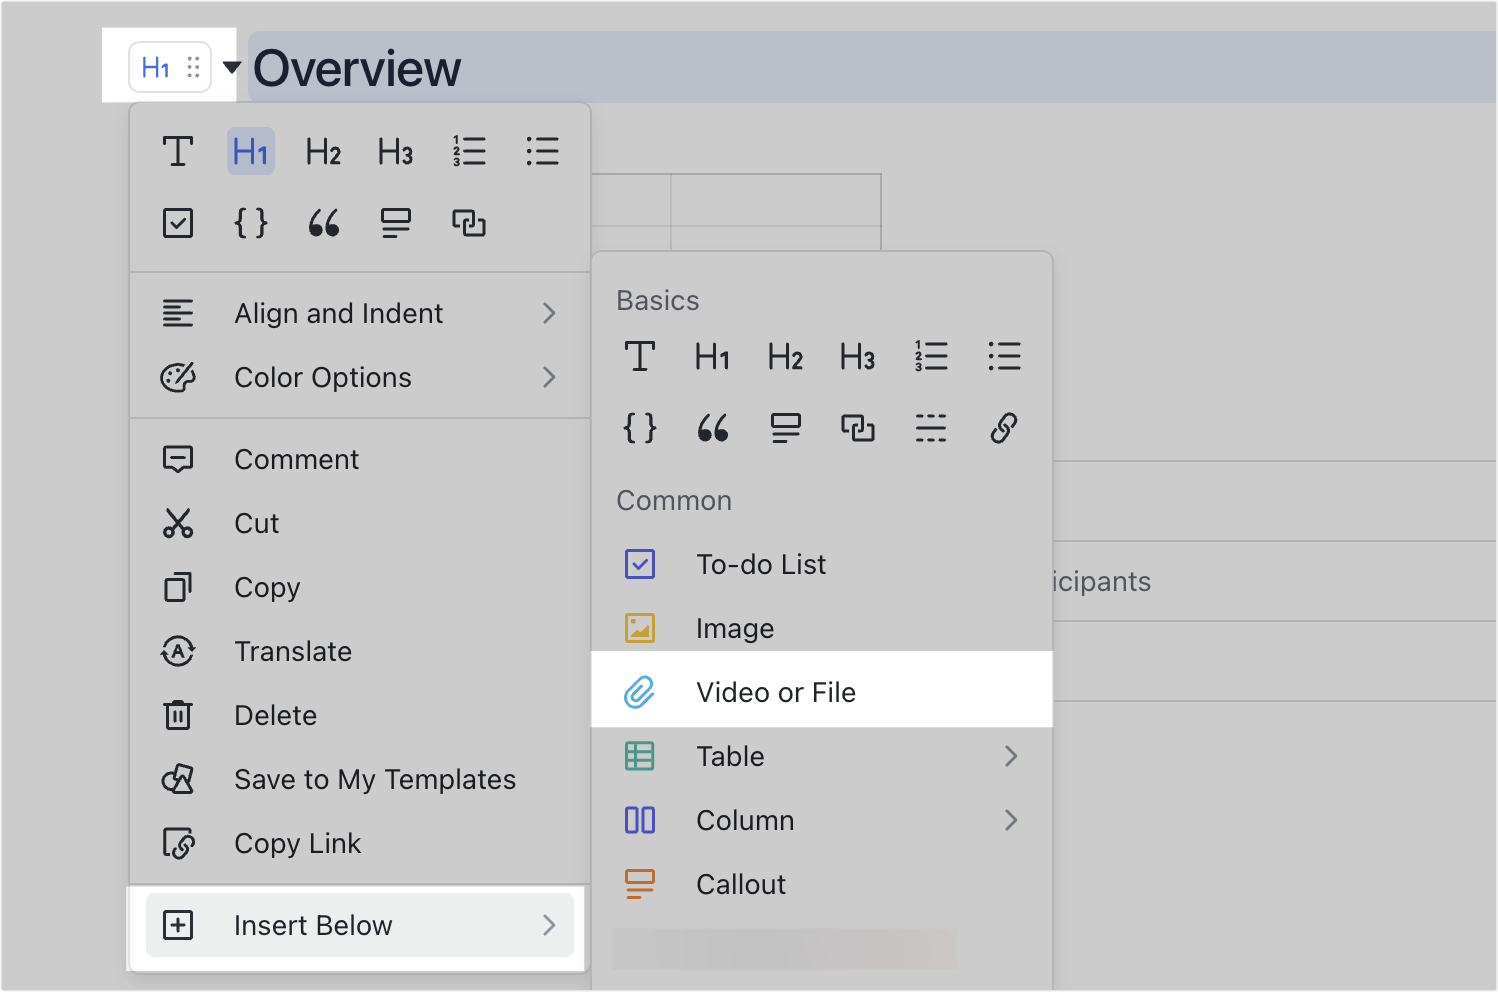Insert divider from Basics section

tap(930, 428)
